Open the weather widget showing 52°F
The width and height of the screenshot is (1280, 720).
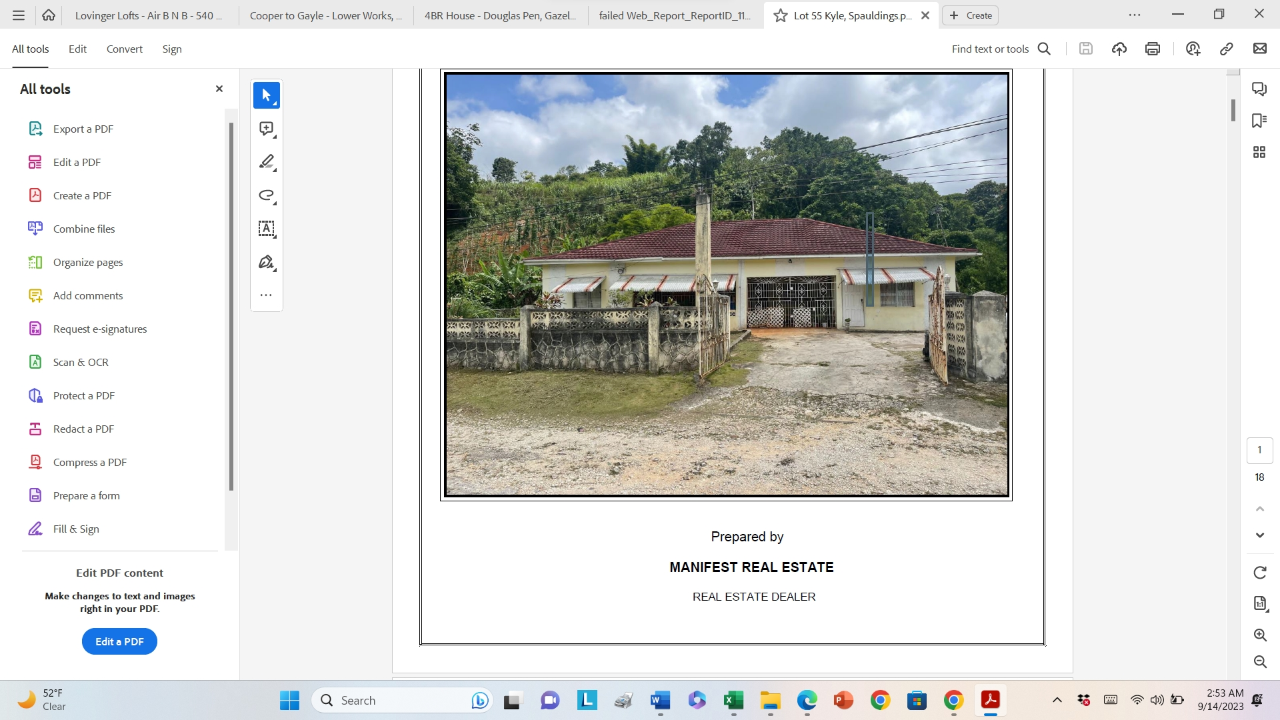tap(42, 700)
